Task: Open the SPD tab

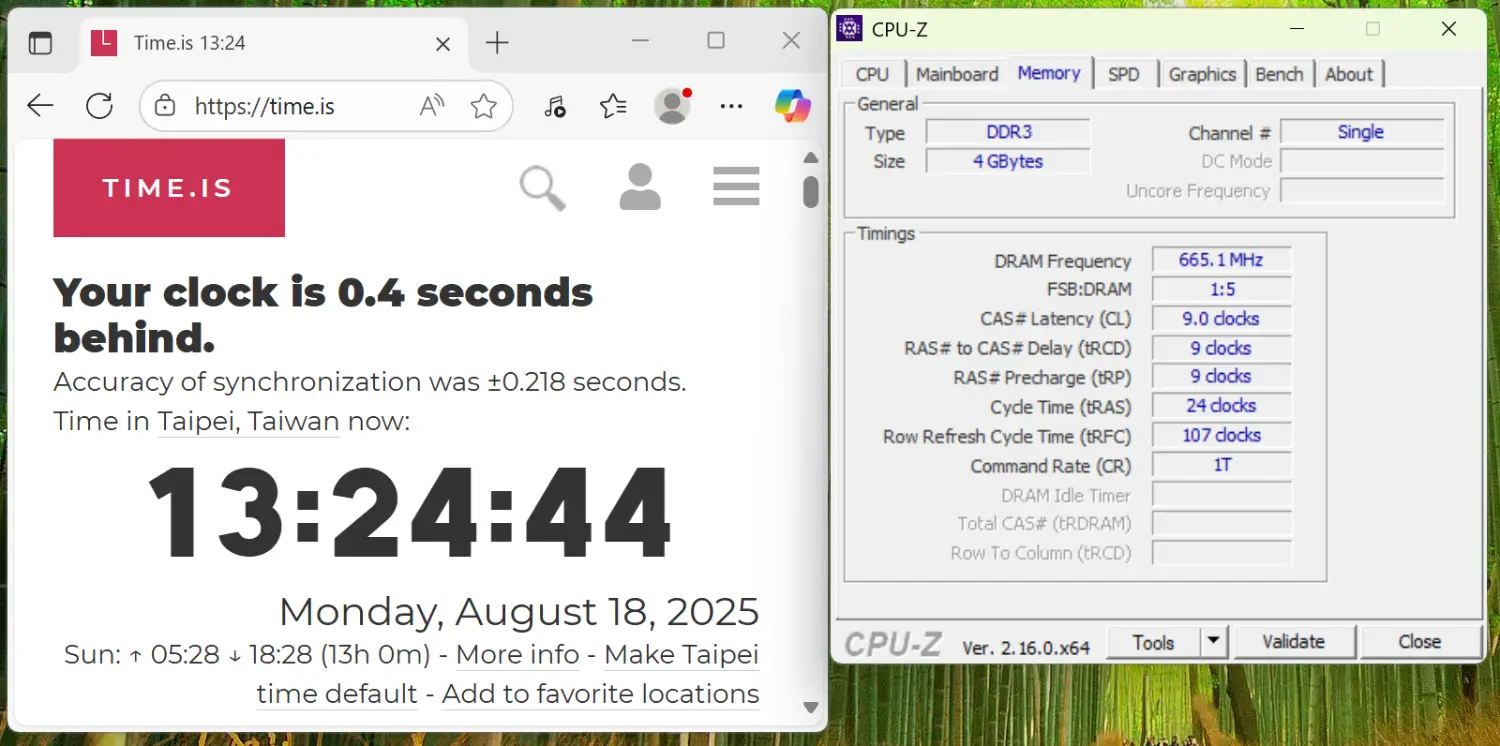Action: (1124, 74)
